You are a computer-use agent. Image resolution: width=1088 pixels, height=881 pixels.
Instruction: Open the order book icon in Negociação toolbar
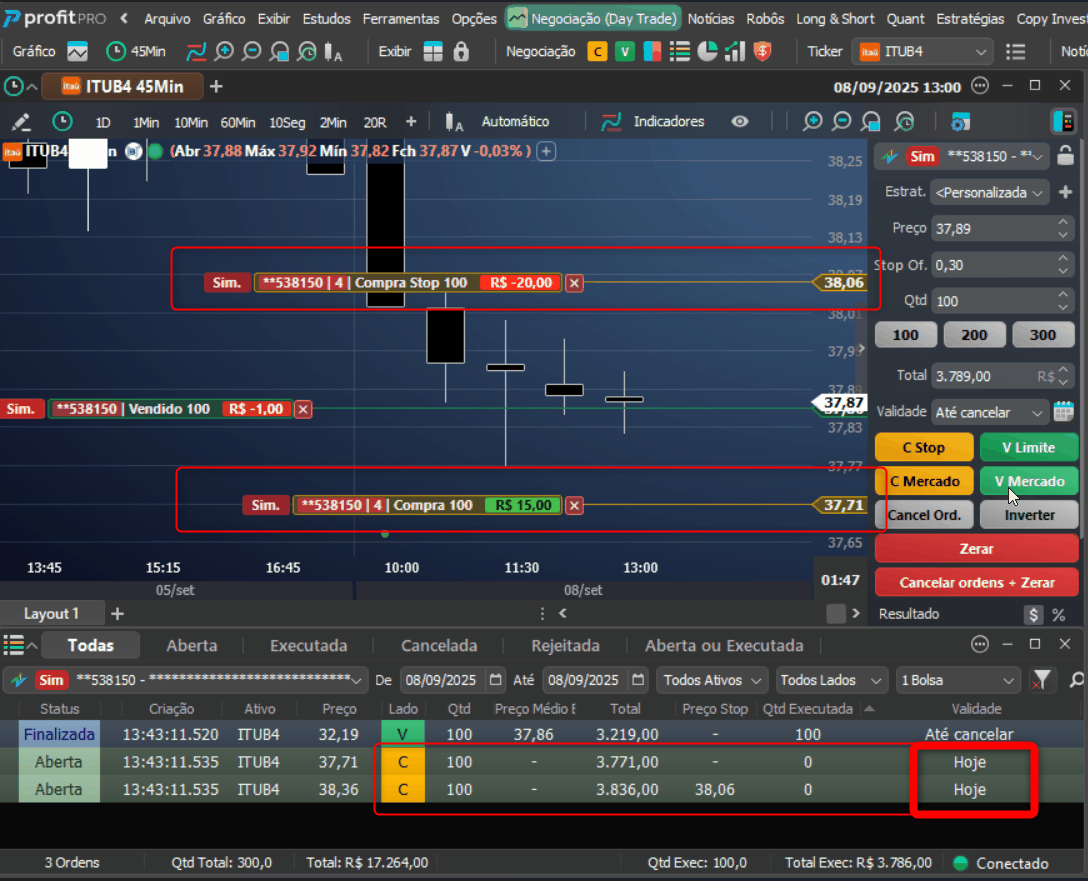(652, 51)
